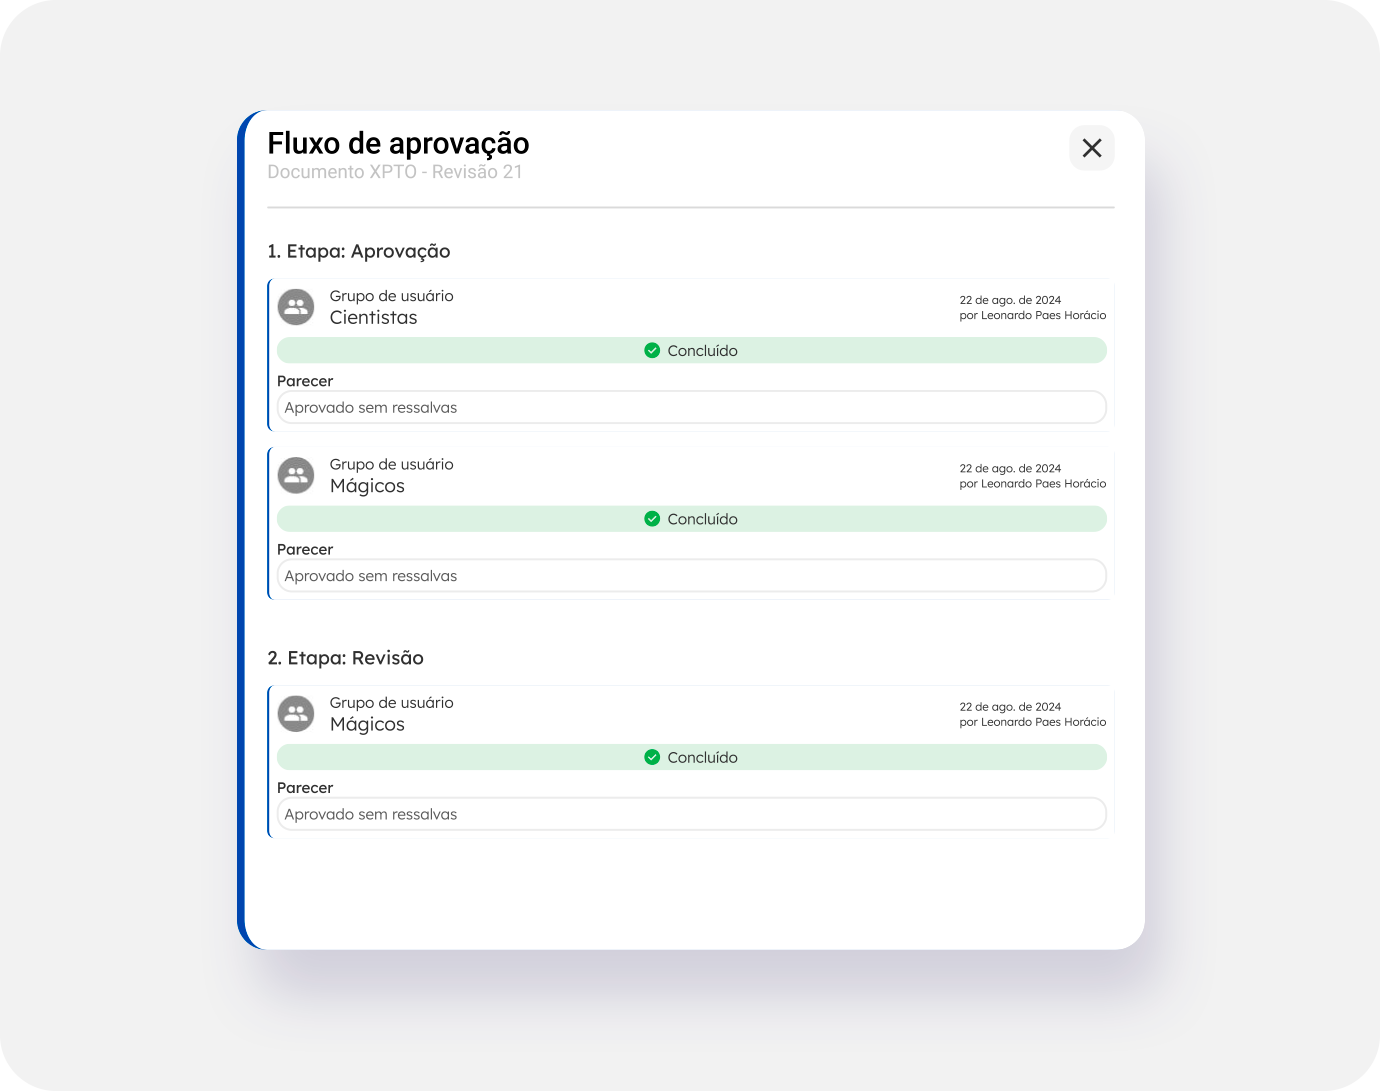Click the Cientistas user group avatar icon

tap(296, 307)
